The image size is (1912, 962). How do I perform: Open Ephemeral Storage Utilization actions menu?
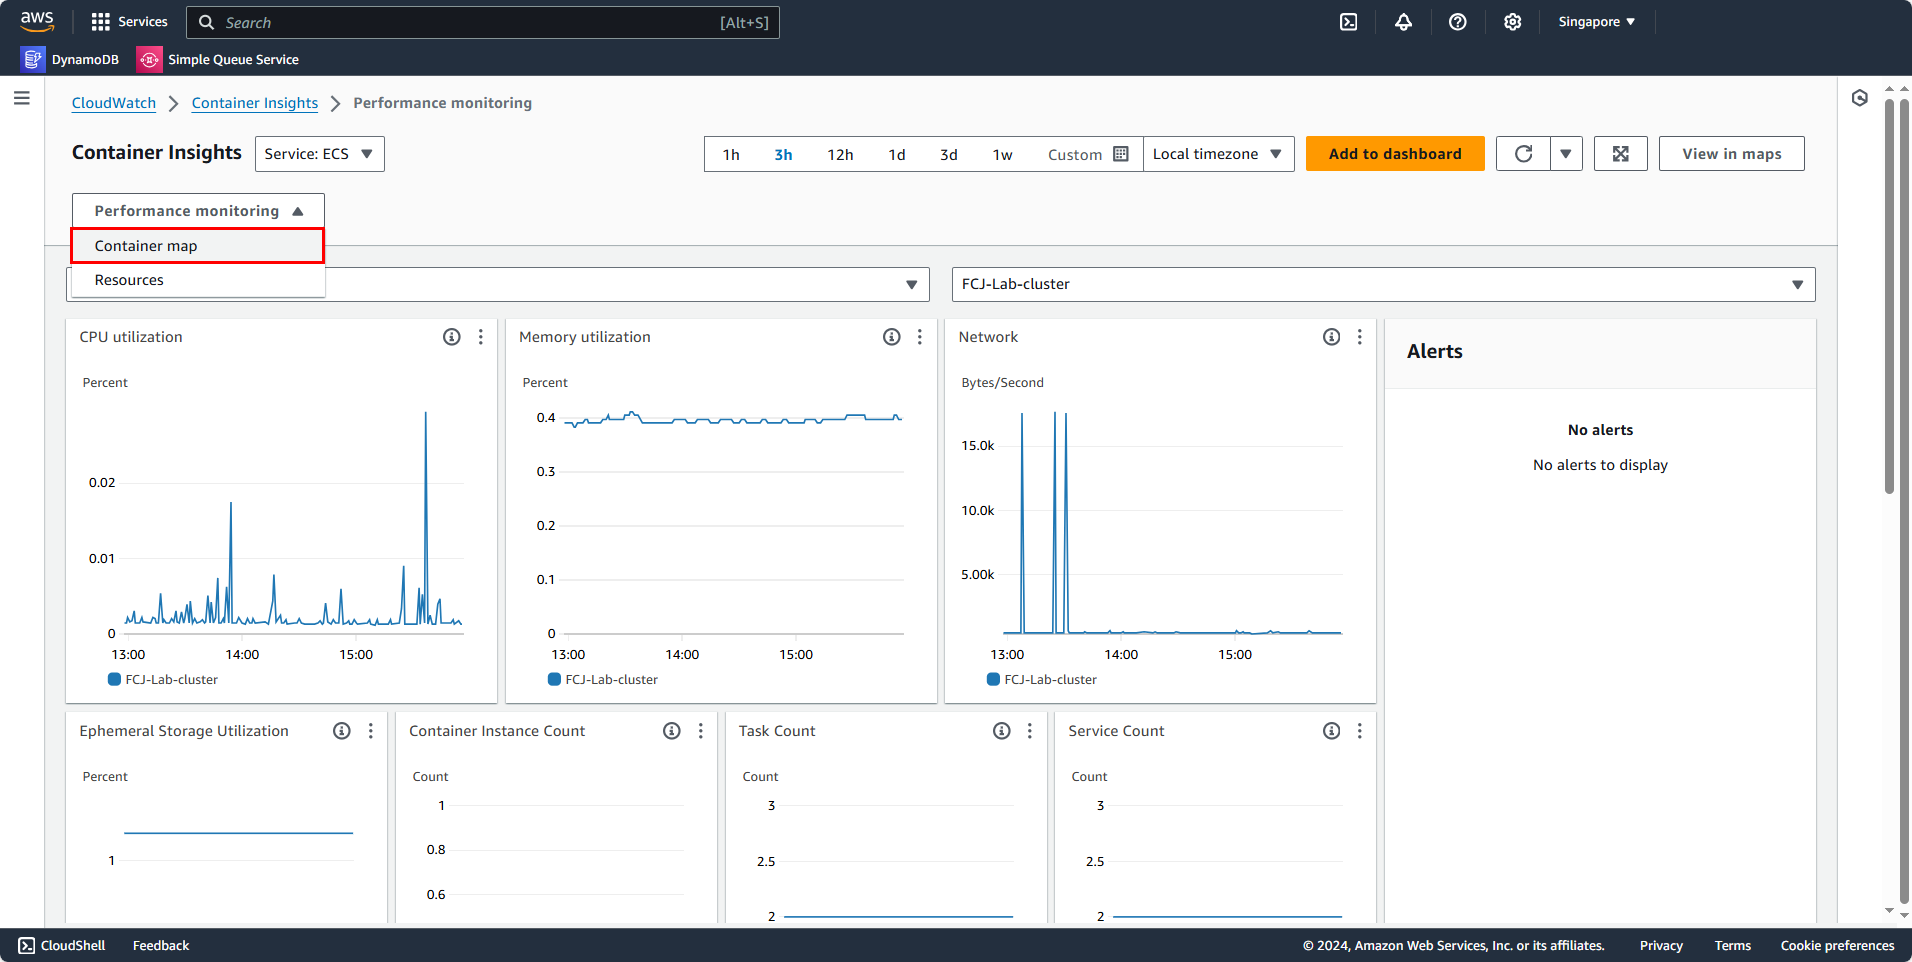tap(371, 731)
